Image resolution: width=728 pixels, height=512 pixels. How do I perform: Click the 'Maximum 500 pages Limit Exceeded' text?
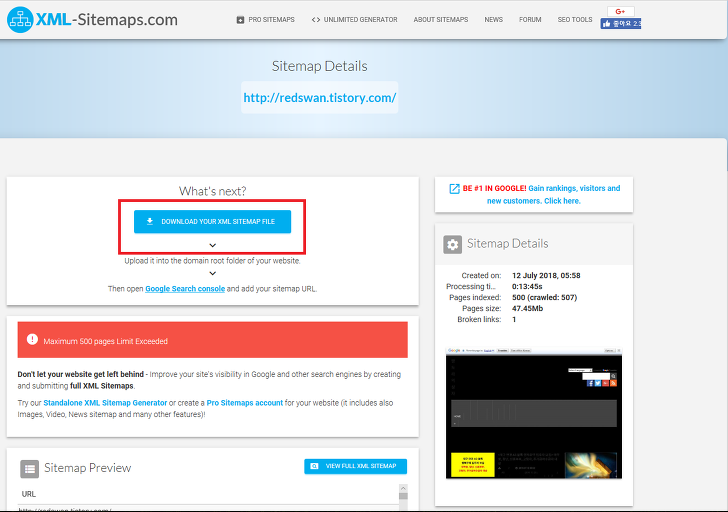(x=105, y=341)
